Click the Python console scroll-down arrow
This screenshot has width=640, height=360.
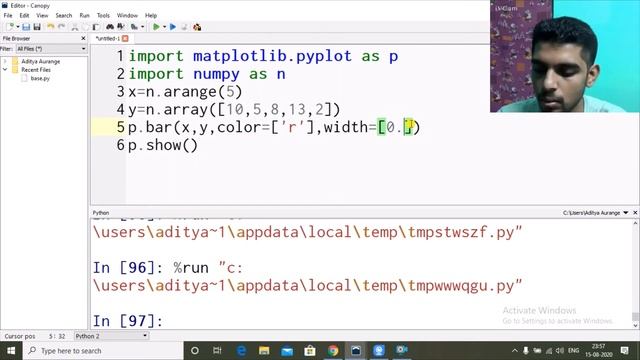[x=635, y=325]
